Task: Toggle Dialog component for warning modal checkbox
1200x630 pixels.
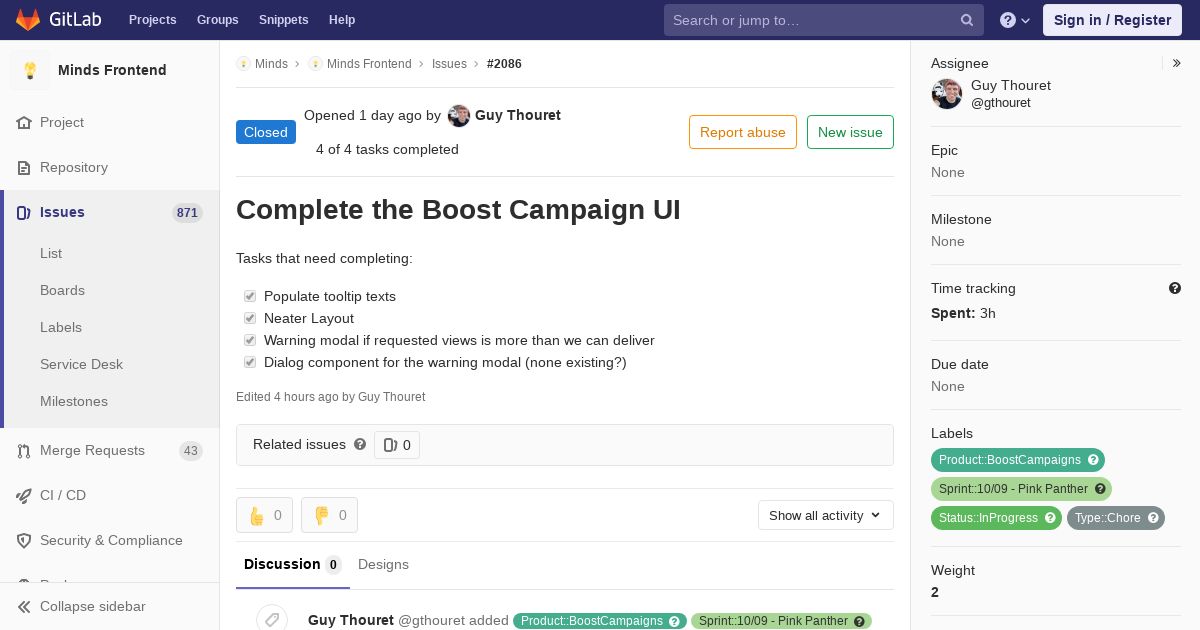Action: 250,362
